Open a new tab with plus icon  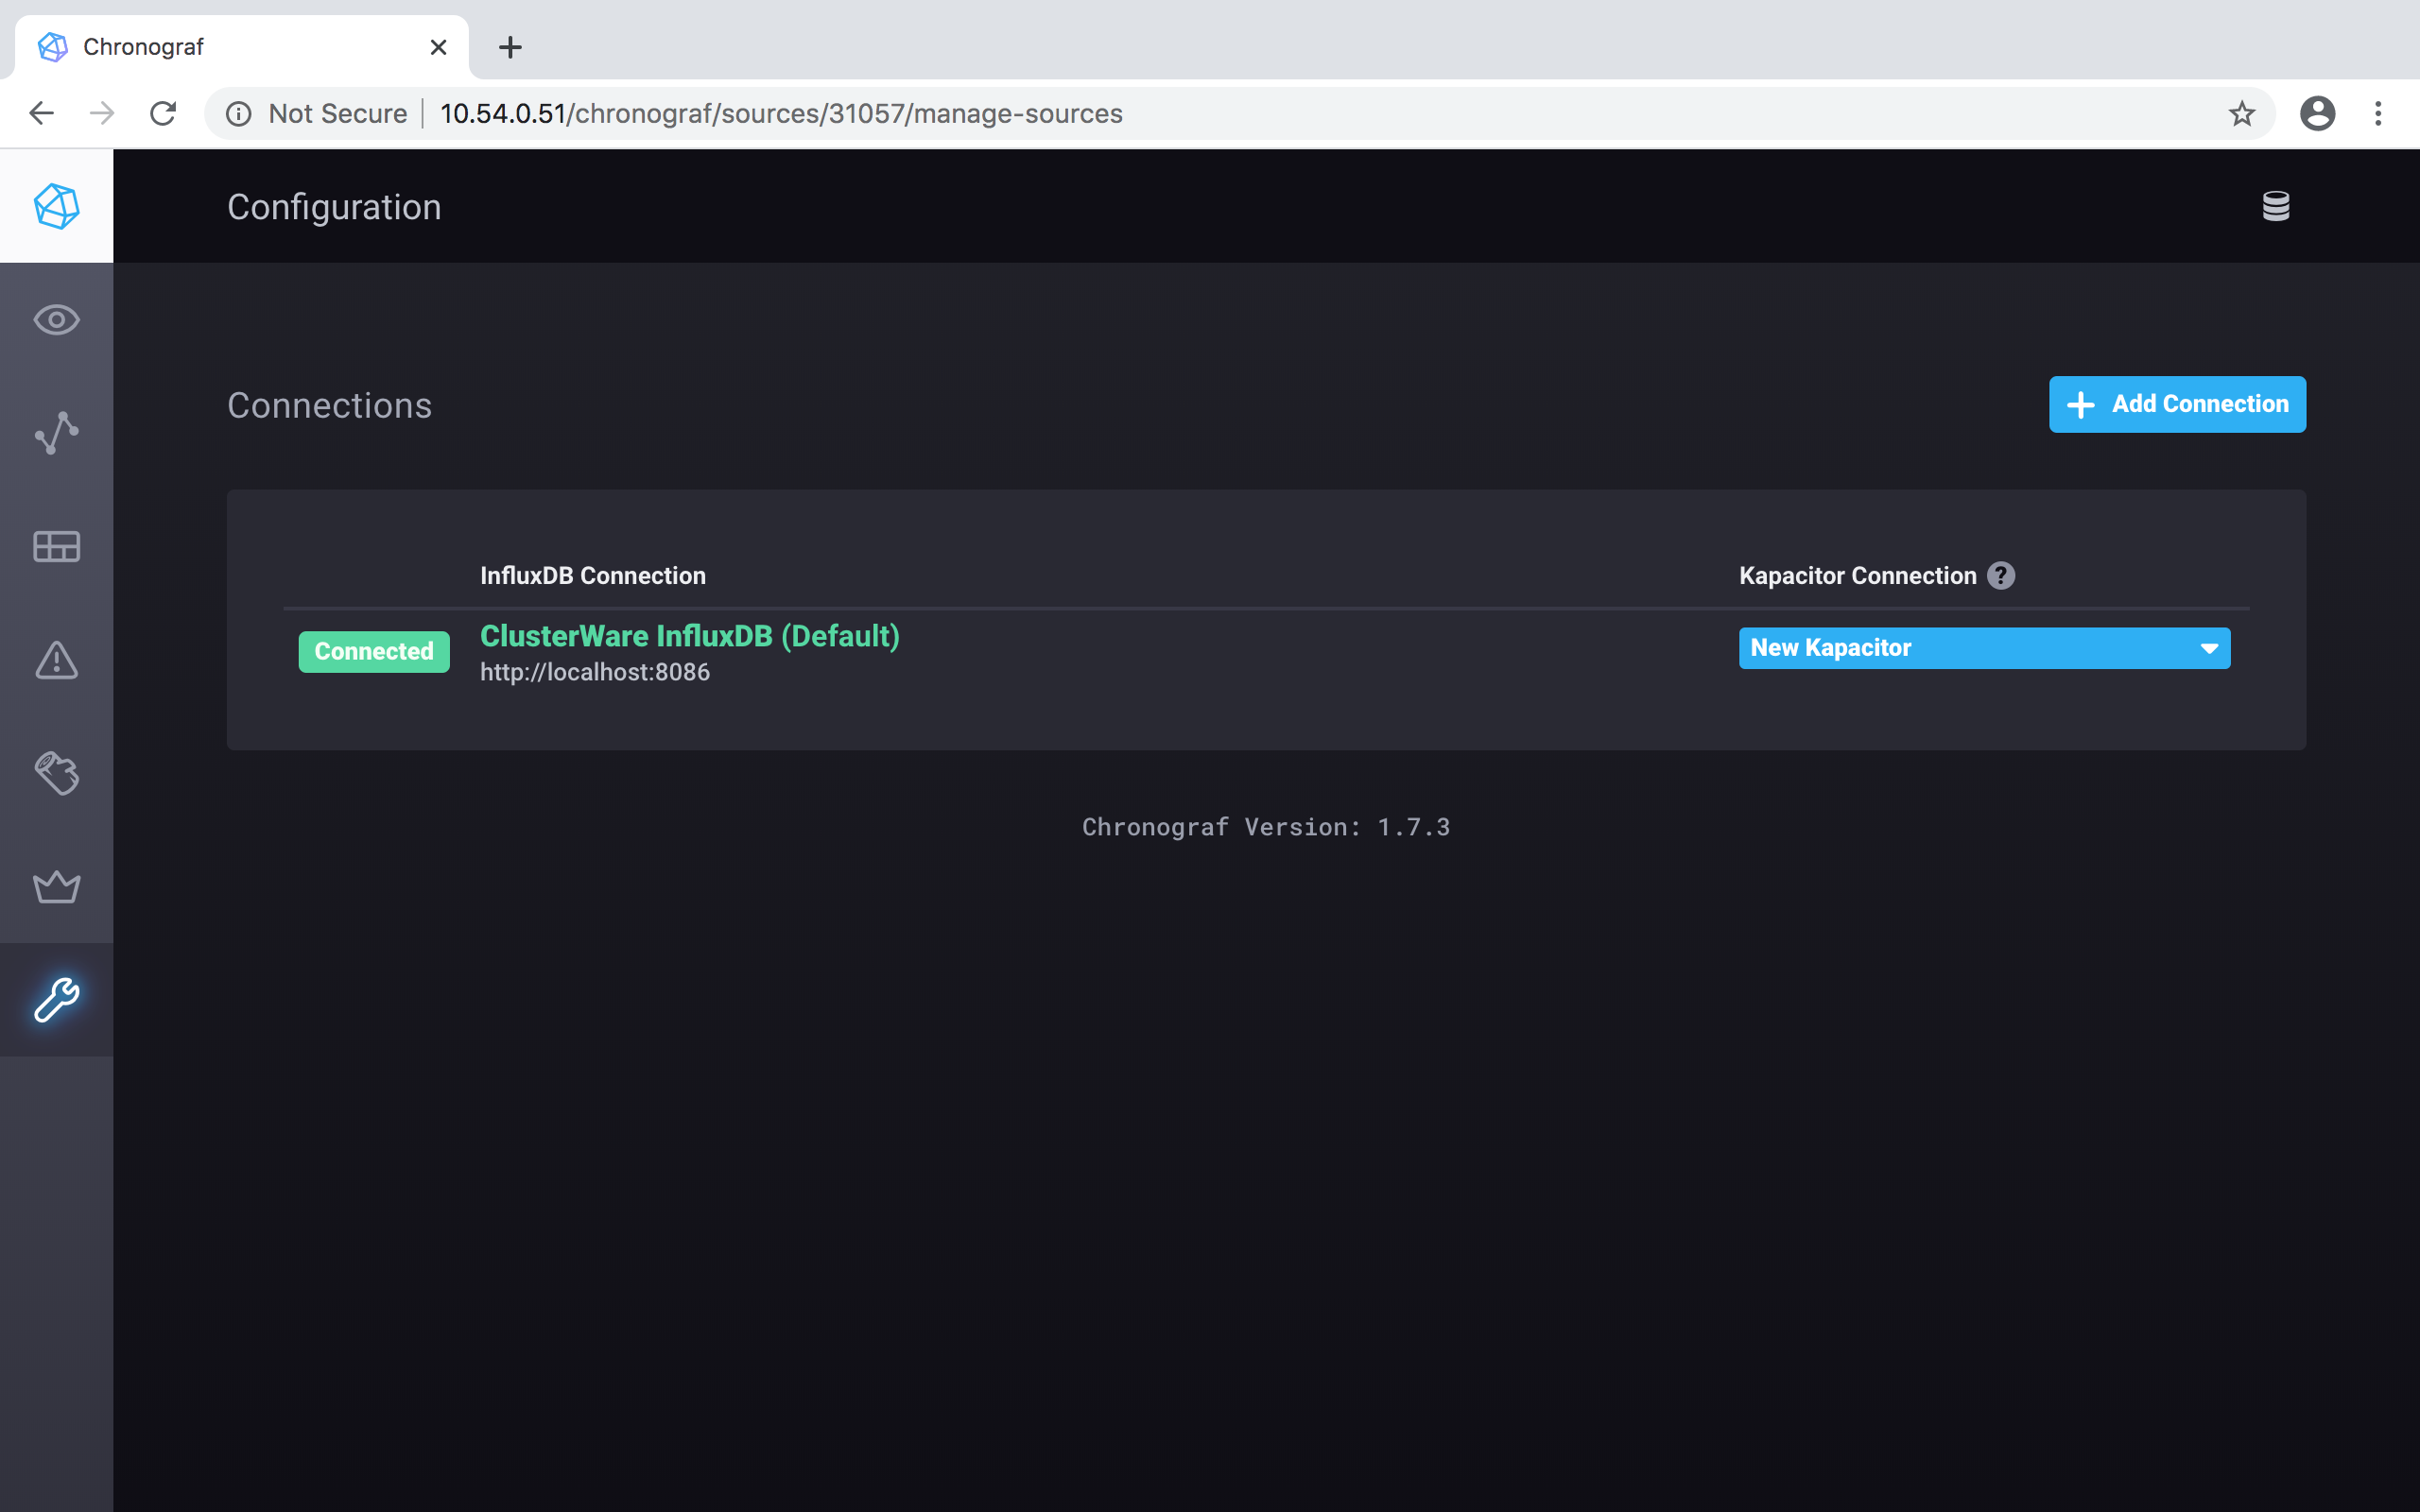click(x=510, y=47)
